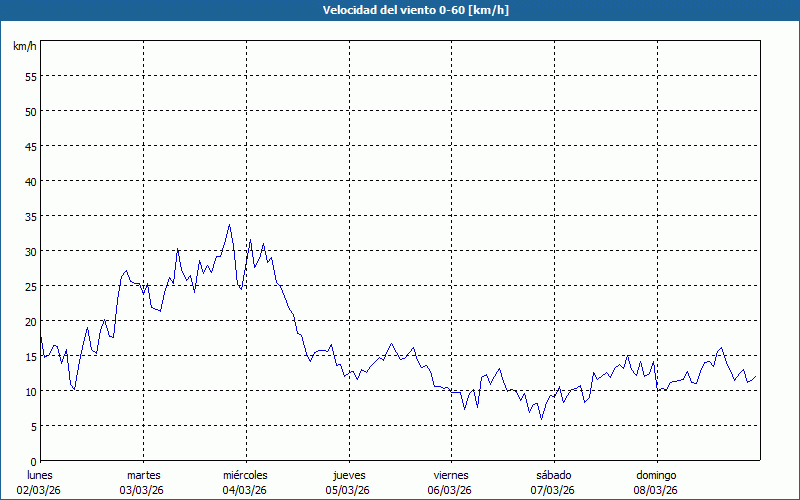Click the y-axis tick label 40
The height and width of the screenshot is (500, 800).
[x=30, y=181]
